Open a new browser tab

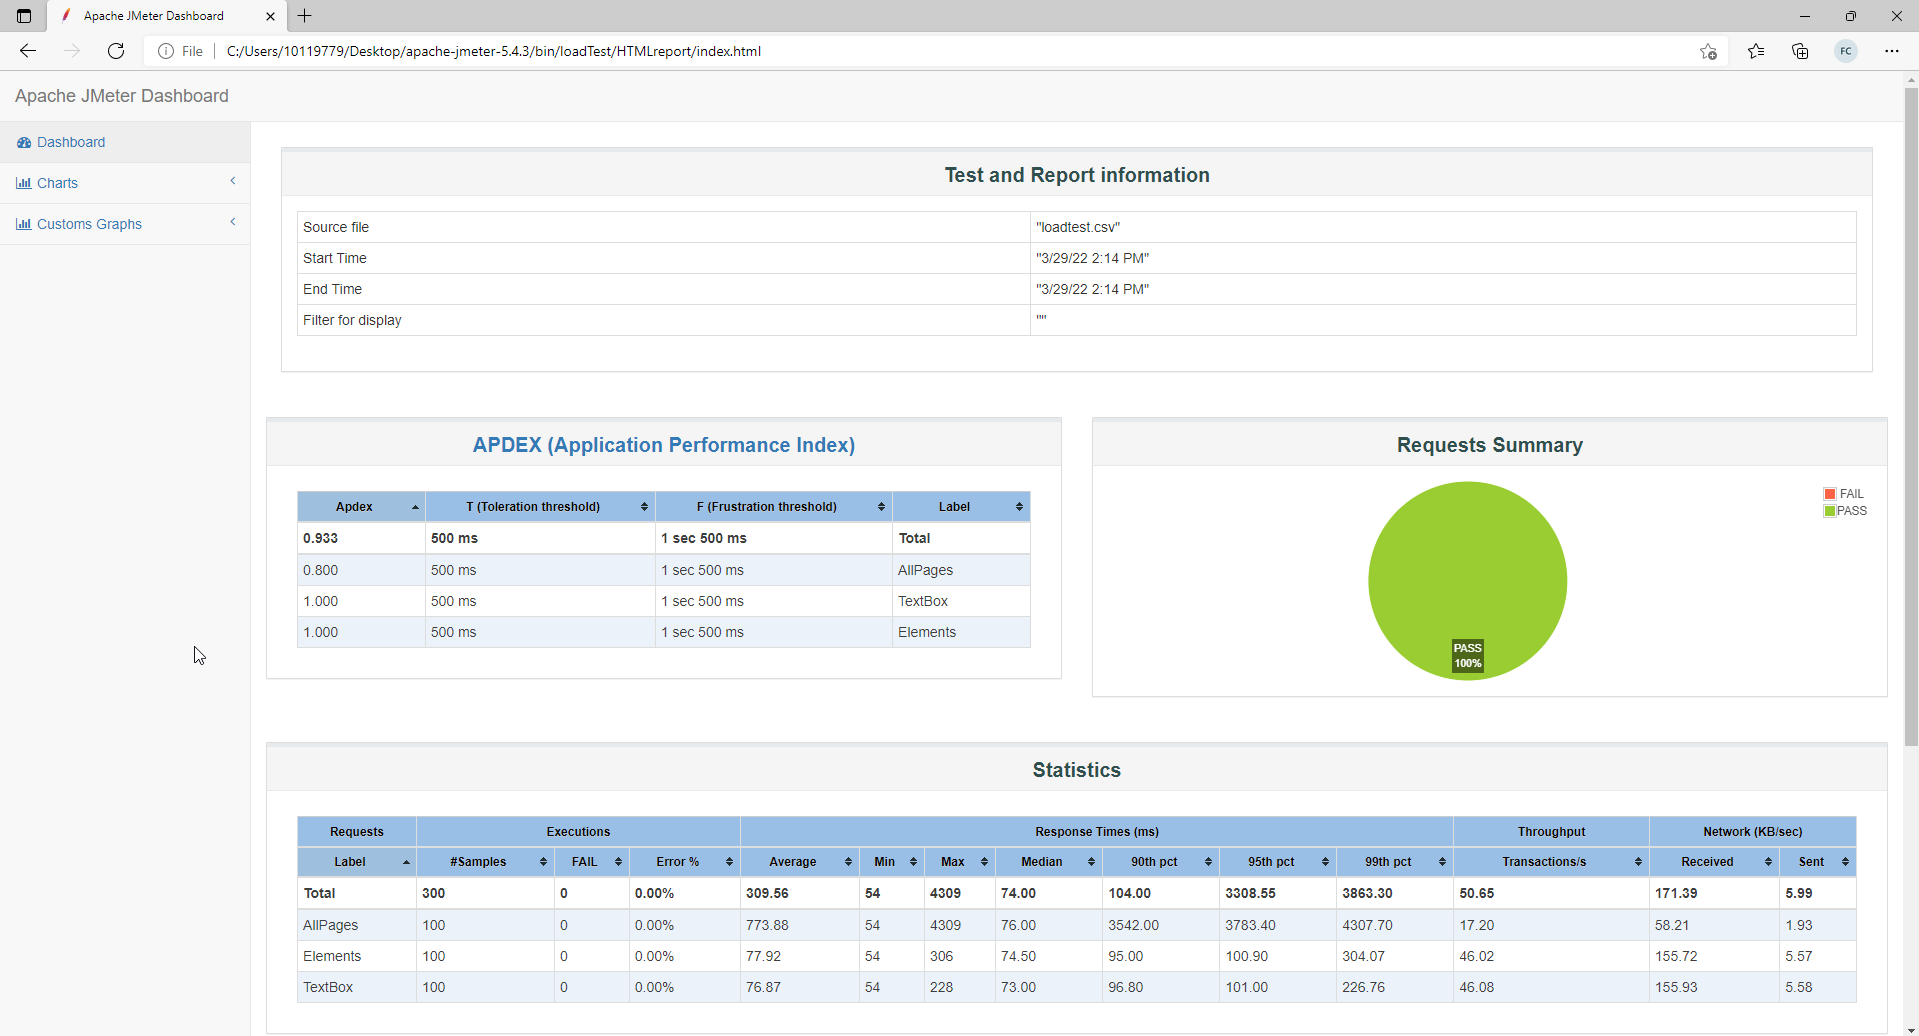tap(305, 16)
